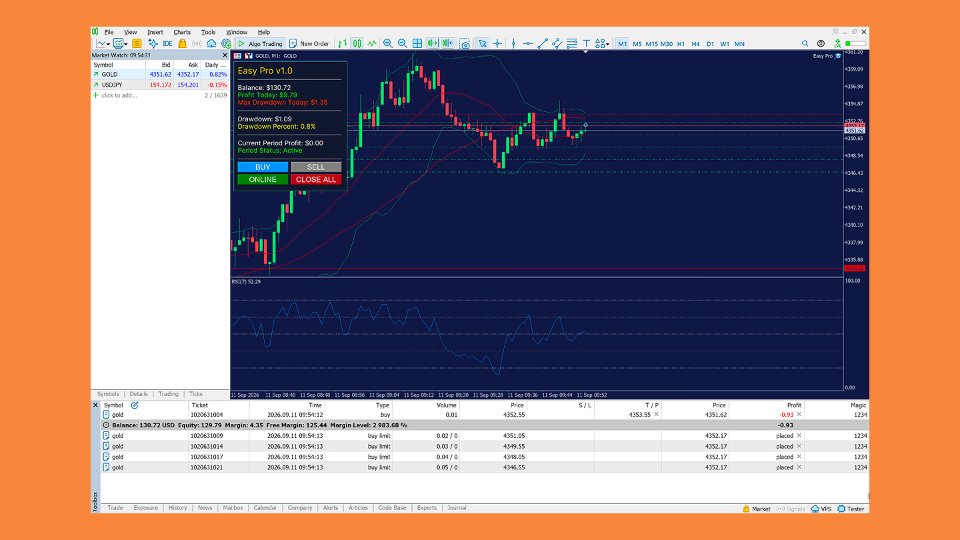
Task: Select the Fibonacci retracement tool
Action: pyautogui.click(x=572, y=43)
